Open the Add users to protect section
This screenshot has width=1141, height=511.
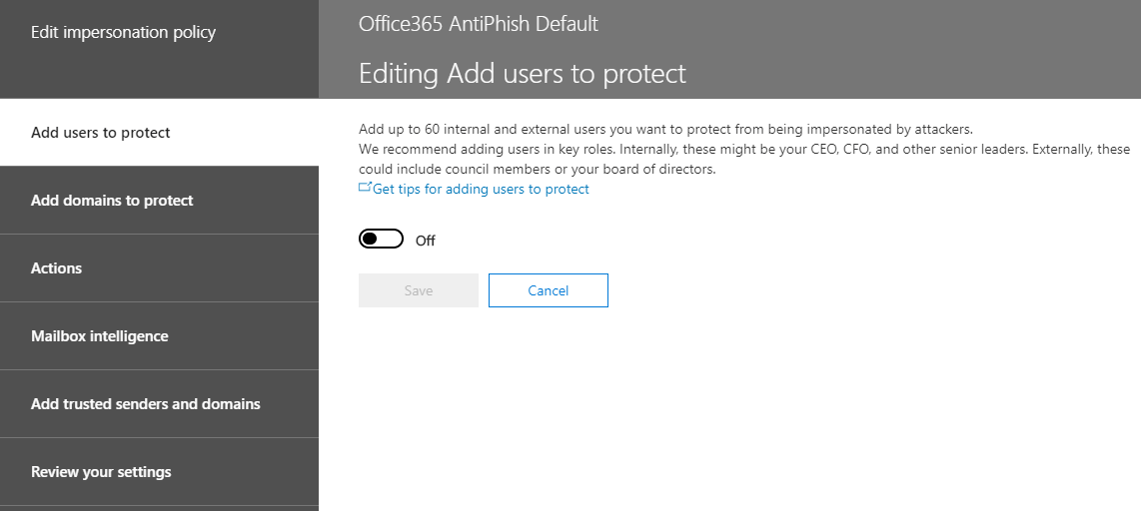(x=159, y=132)
